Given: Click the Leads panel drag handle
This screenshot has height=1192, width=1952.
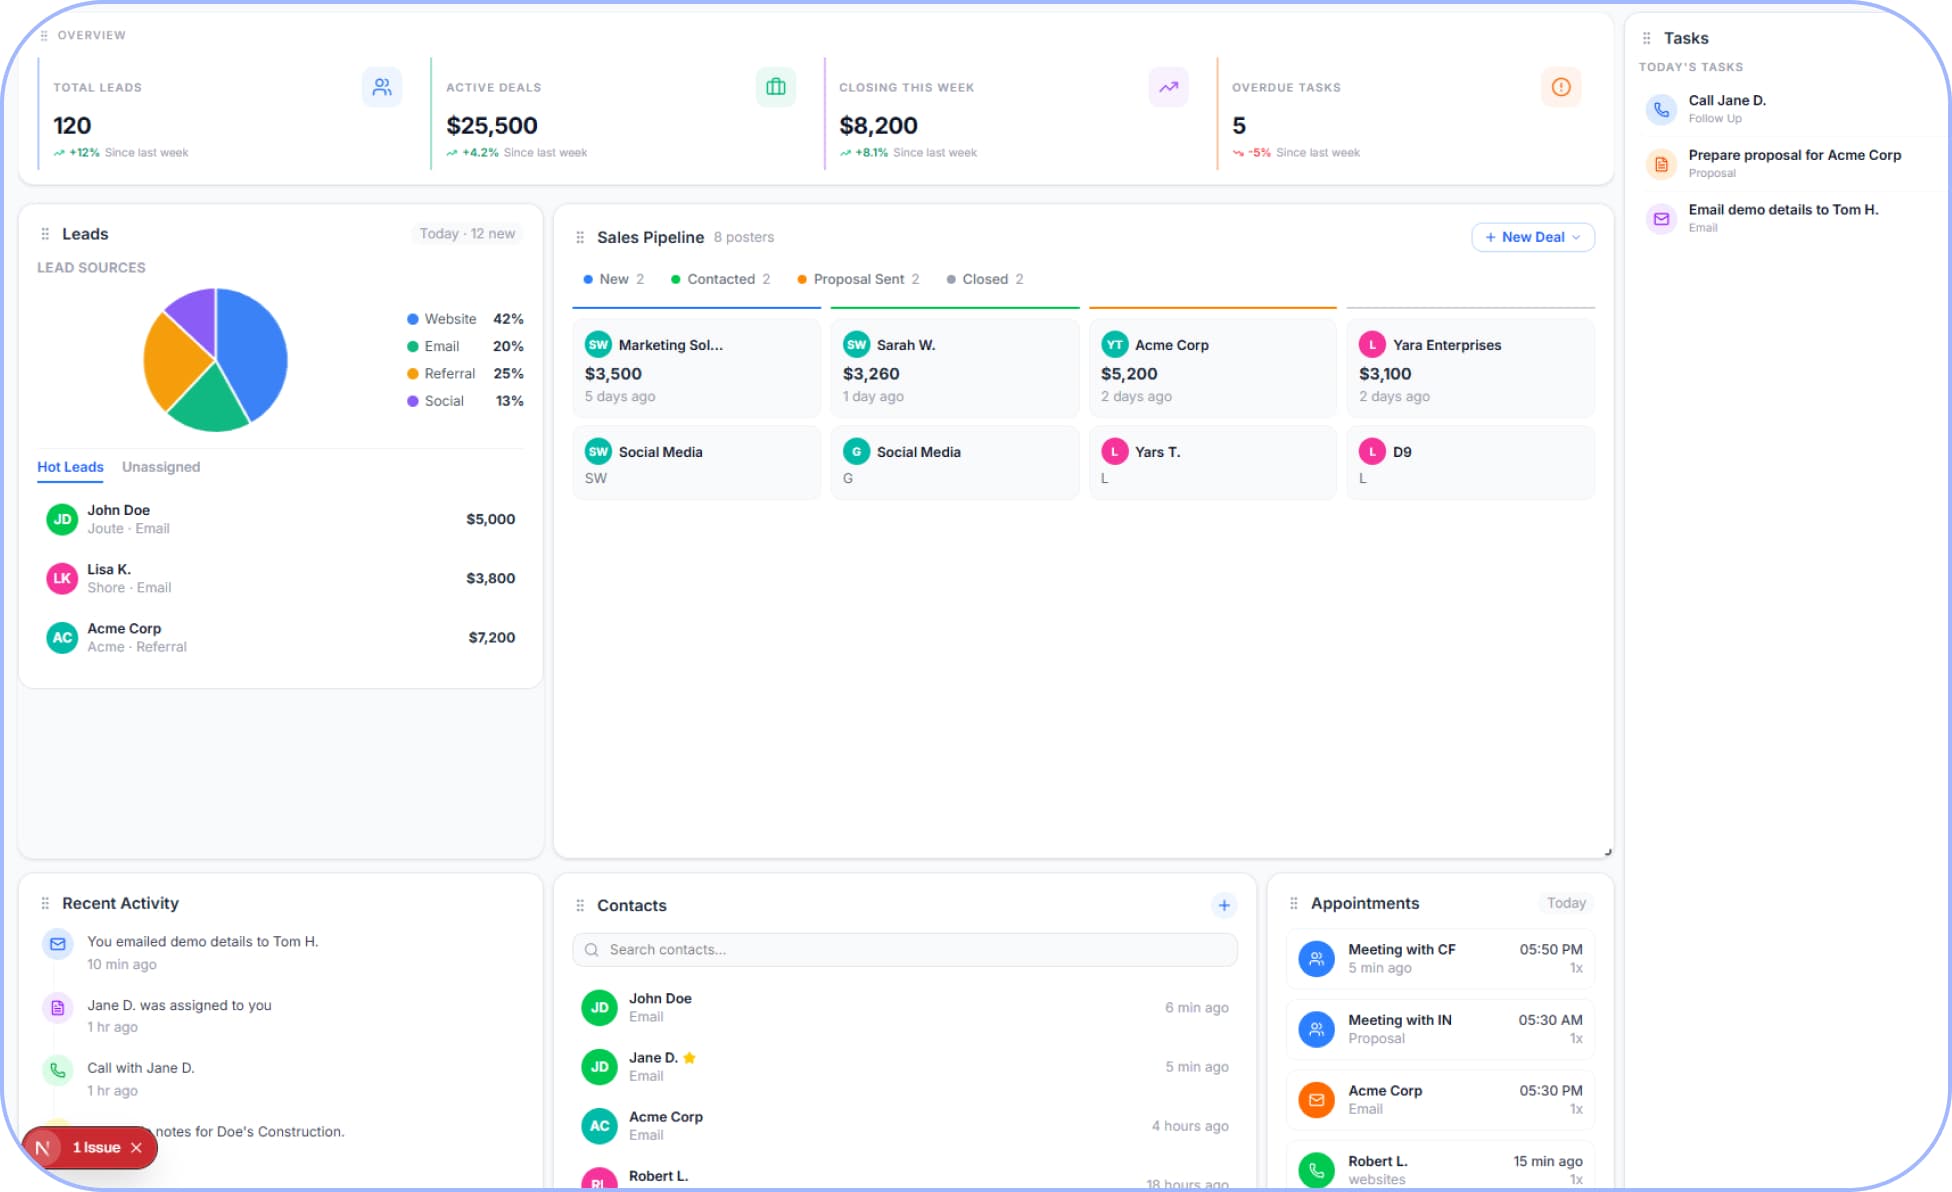Looking at the screenshot, I should click(45, 234).
